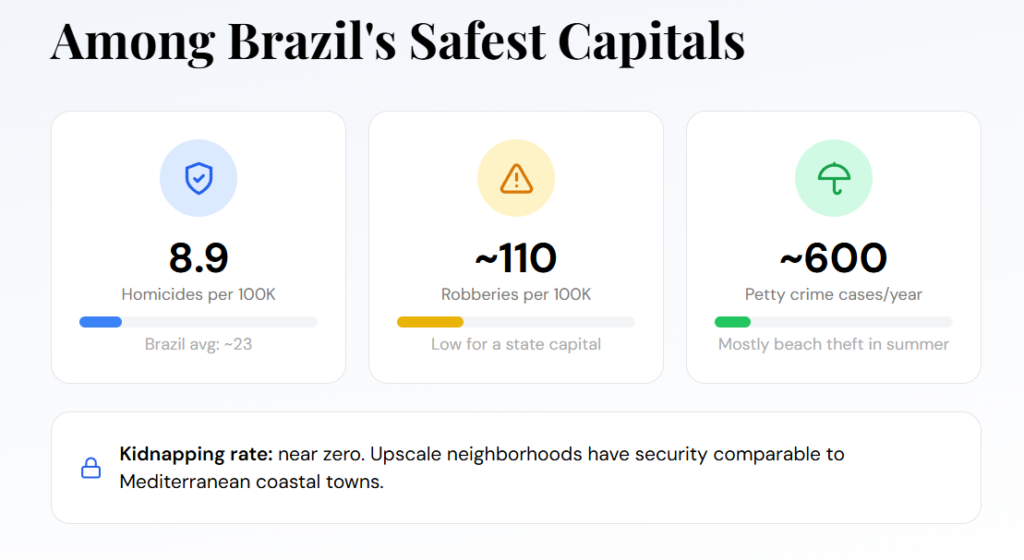Click the ~110 robberies figure
The width and height of the screenshot is (1024, 560).
[x=516, y=258]
